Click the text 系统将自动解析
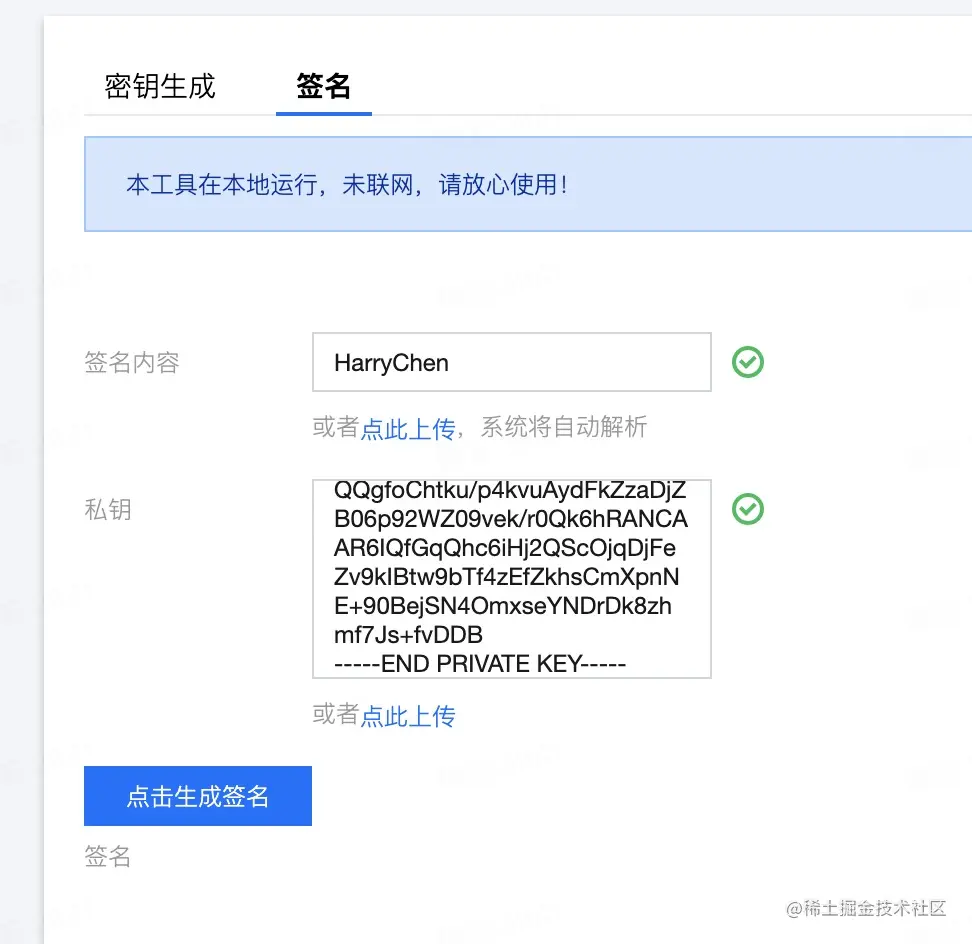This screenshot has width=972, height=944. pyautogui.click(x=564, y=427)
